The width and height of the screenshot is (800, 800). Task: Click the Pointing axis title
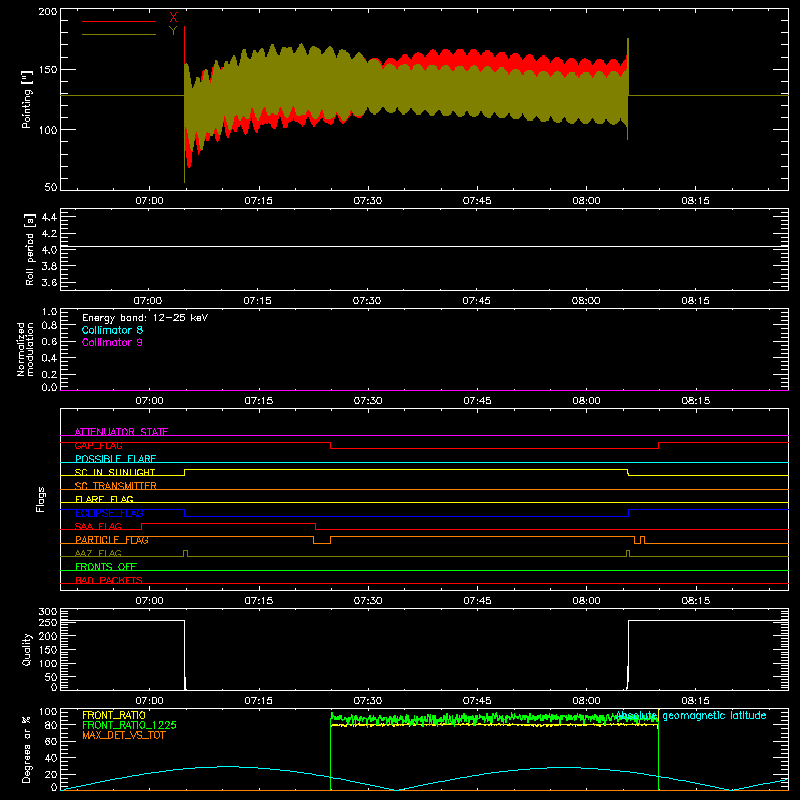[x=27, y=99]
